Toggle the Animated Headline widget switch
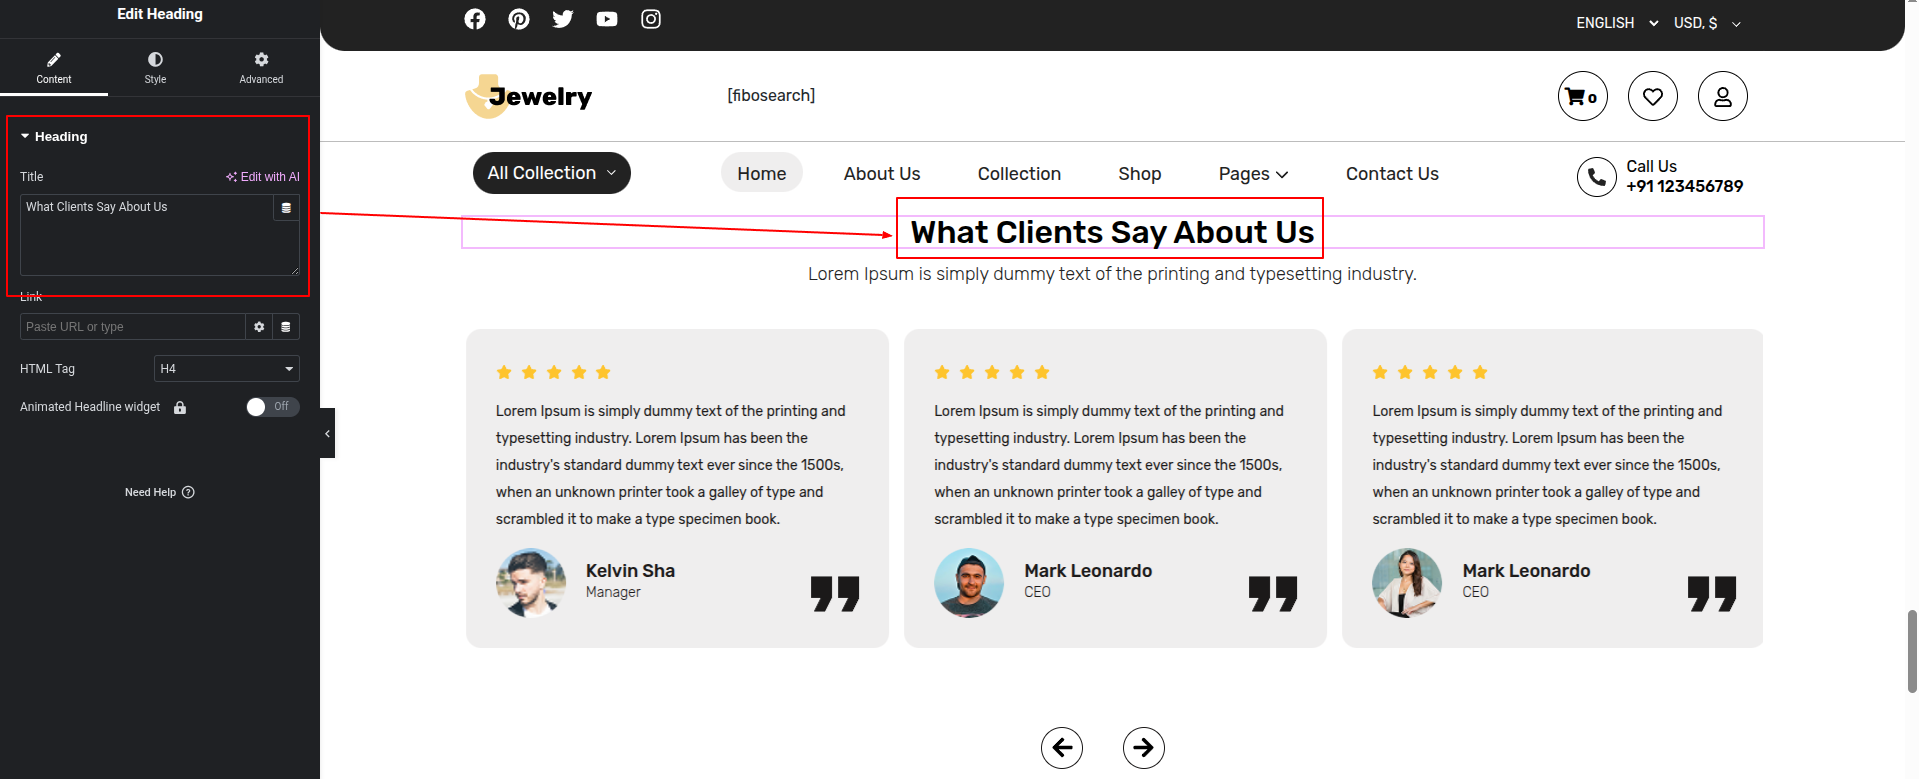1919x779 pixels. click(272, 406)
